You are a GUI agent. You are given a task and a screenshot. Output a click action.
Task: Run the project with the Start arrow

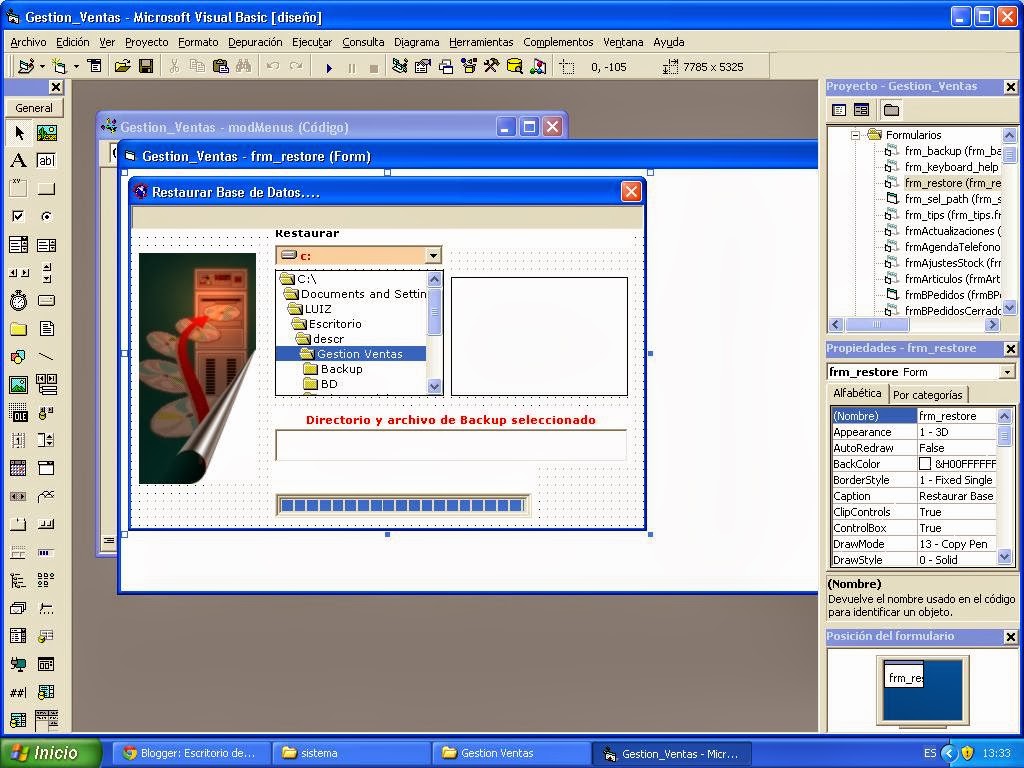[328, 66]
